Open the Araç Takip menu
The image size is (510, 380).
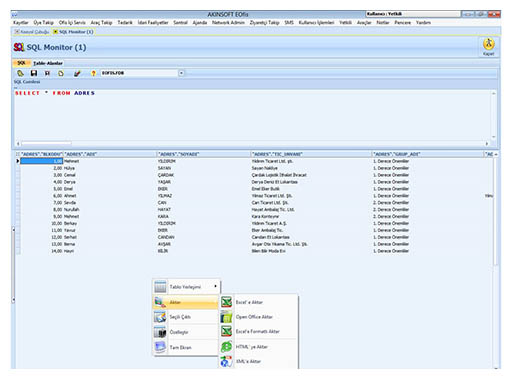pyautogui.click(x=101, y=23)
